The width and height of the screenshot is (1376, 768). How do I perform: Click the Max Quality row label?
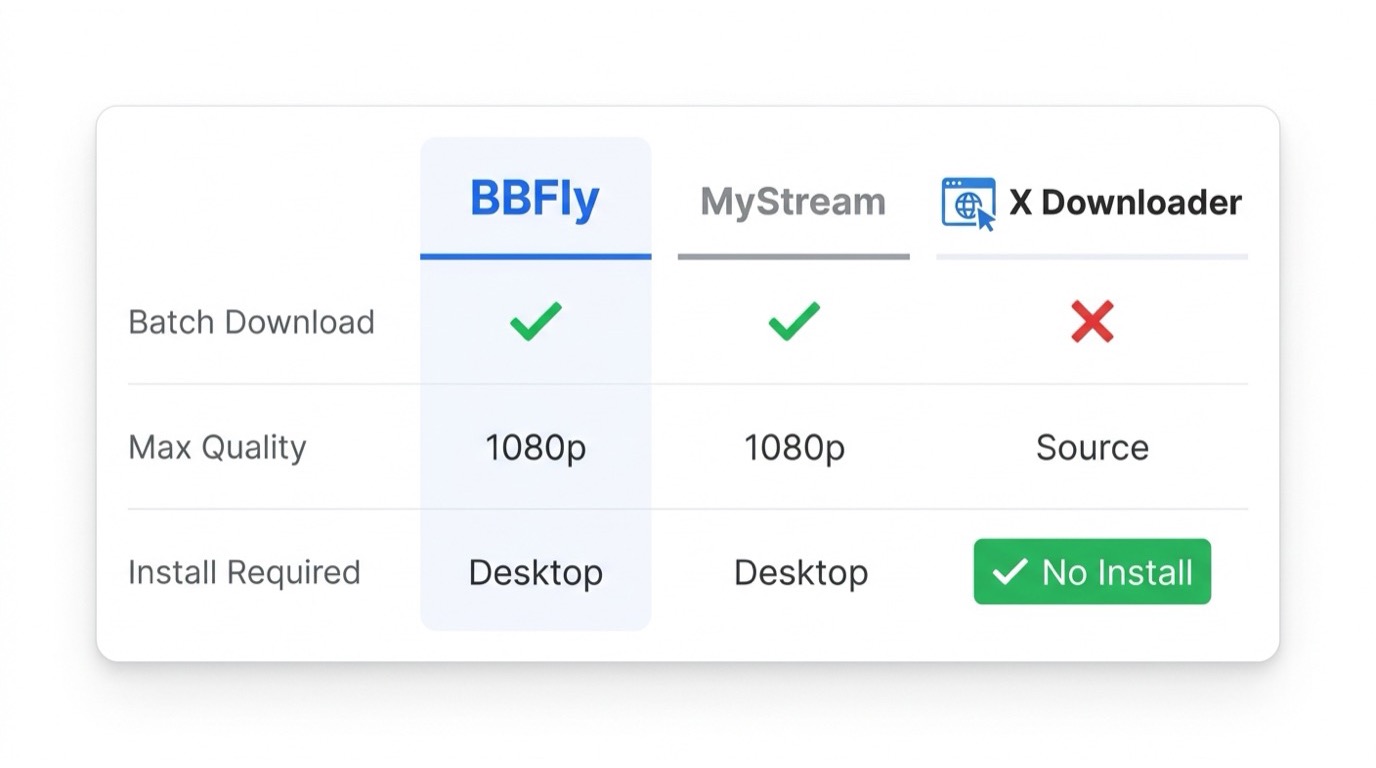tap(217, 447)
